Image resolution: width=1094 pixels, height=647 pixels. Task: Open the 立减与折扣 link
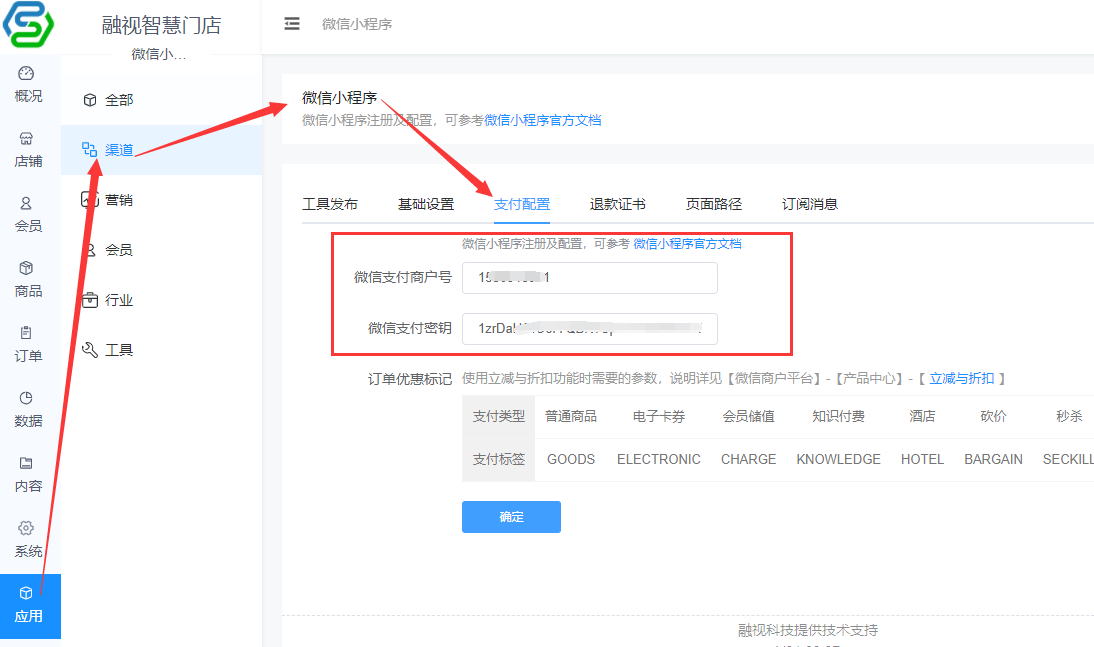point(961,378)
